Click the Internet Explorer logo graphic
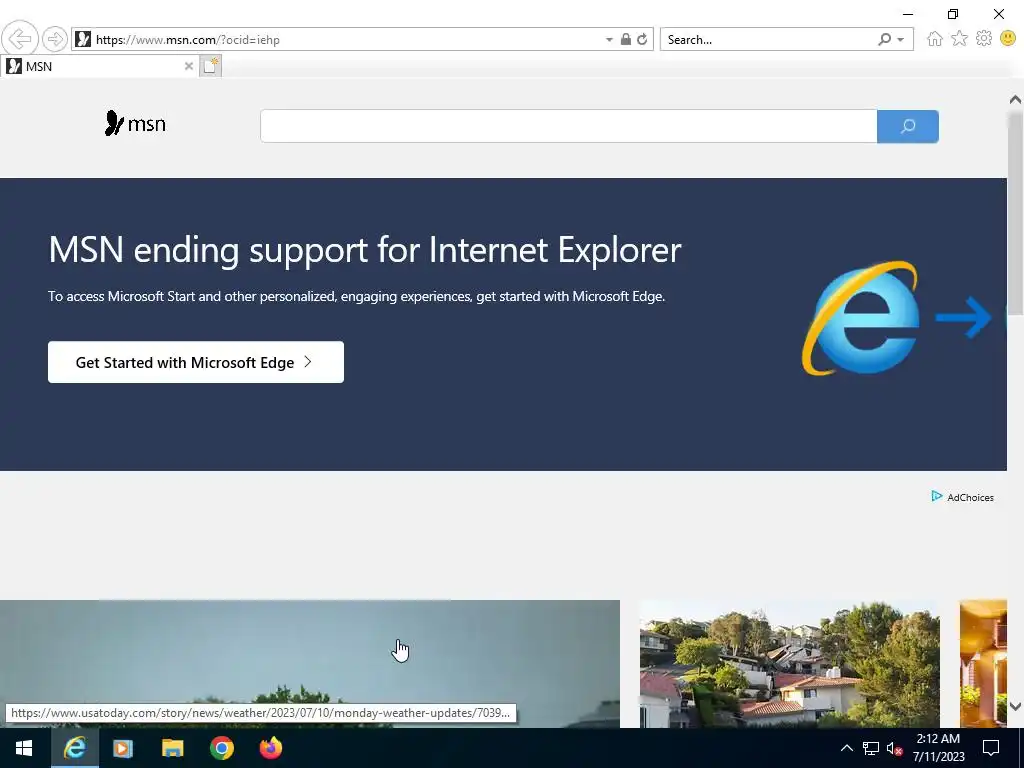 tap(861, 318)
